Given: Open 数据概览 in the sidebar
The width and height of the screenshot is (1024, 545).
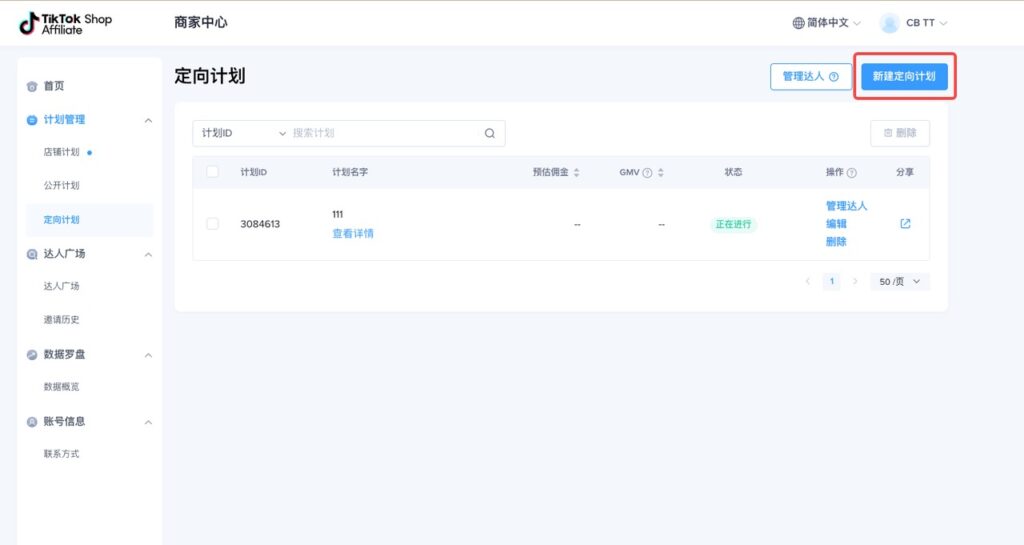Looking at the screenshot, I should [61, 387].
